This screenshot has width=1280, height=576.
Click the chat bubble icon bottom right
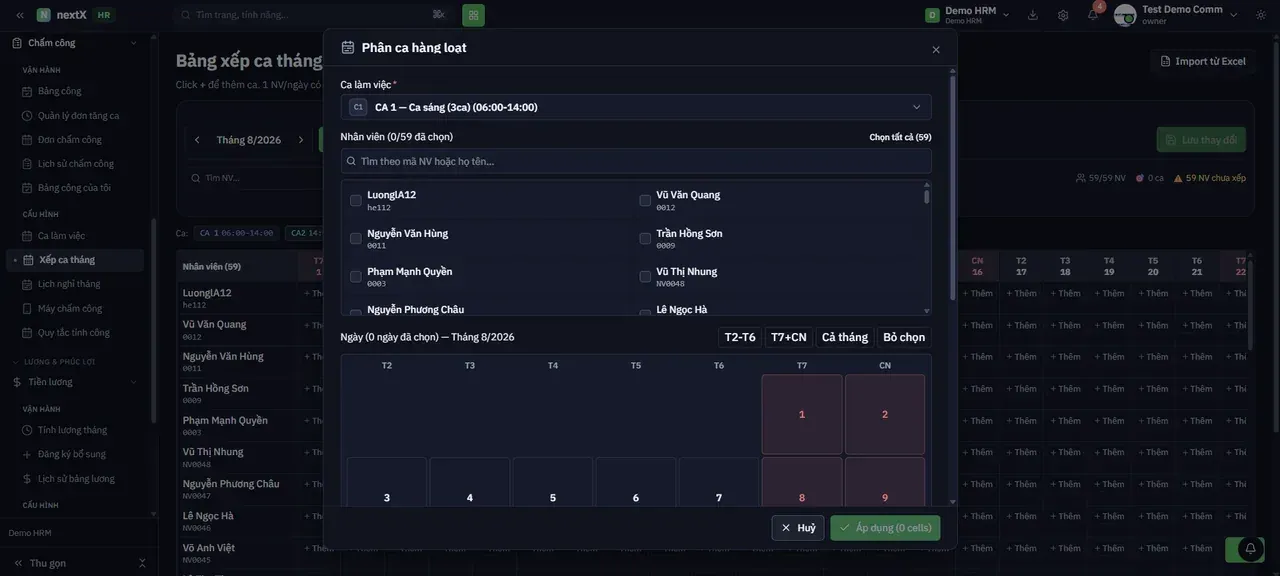tap(1249, 549)
